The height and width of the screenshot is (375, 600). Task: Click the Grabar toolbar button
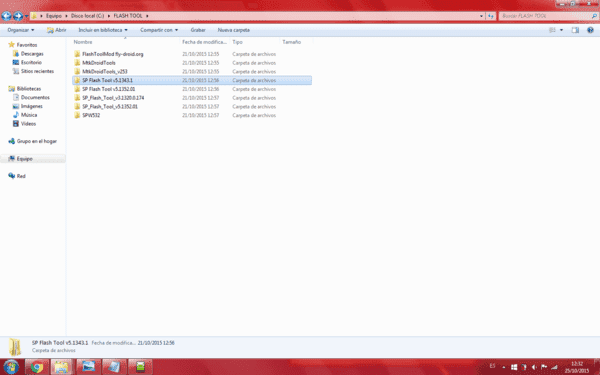198,30
